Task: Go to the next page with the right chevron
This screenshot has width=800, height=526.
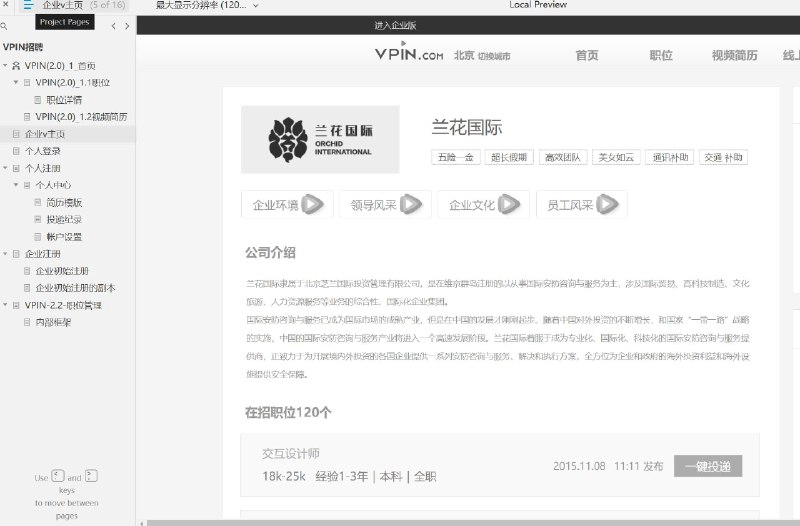Action: pyautogui.click(x=127, y=26)
